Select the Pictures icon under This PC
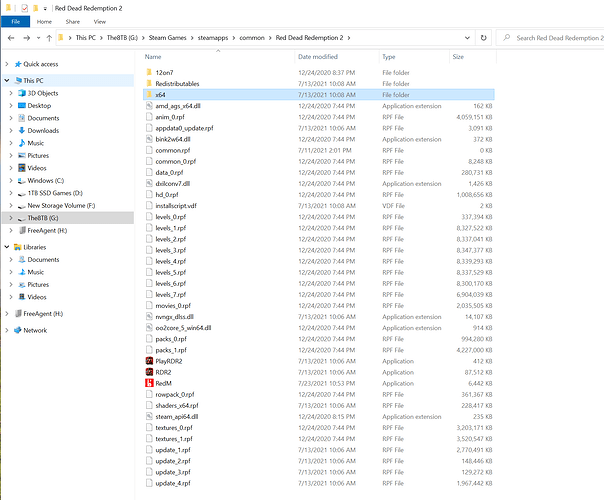 (22, 156)
